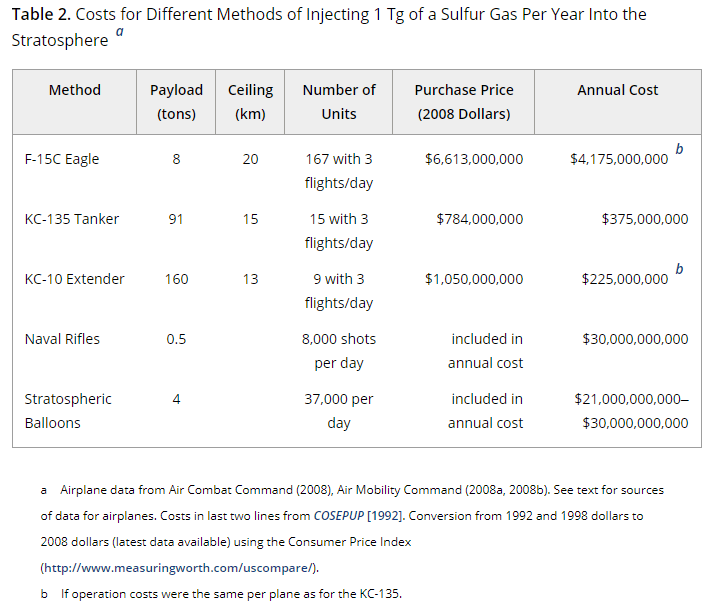This screenshot has width=721, height=613.
Task: Select the KC-10 Extender row label
Action: click(x=75, y=279)
